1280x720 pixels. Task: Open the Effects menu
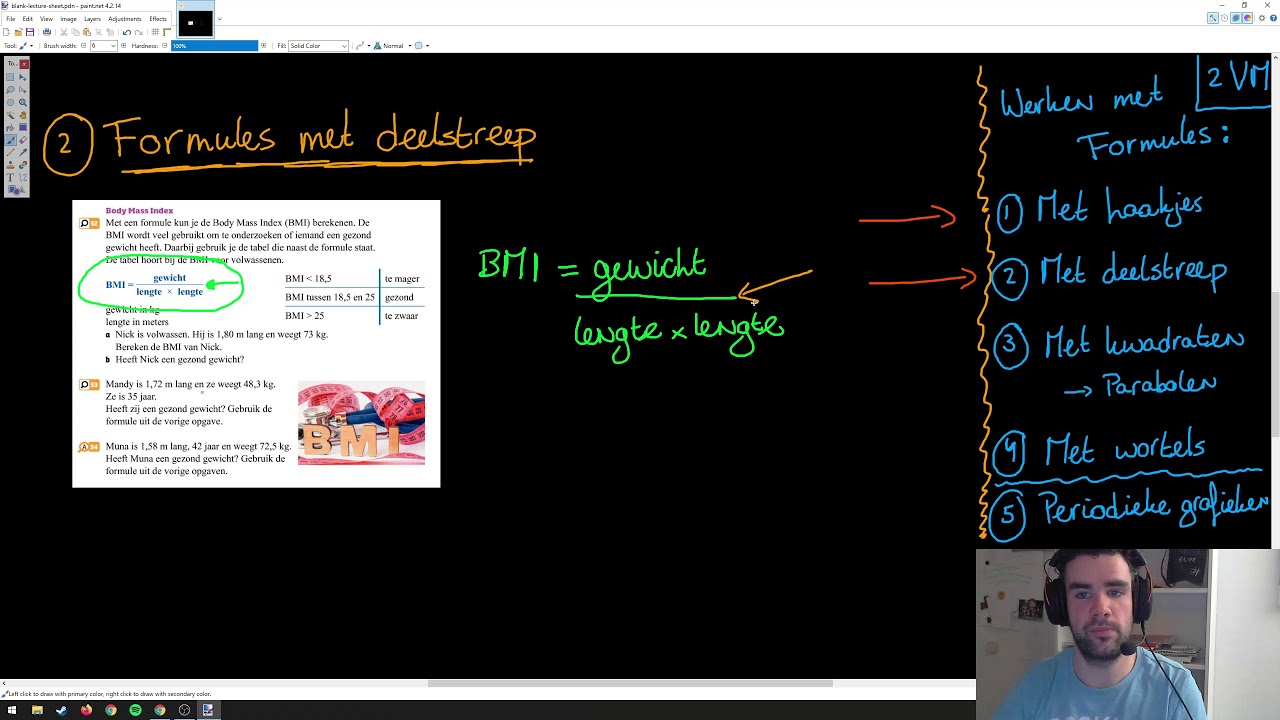(158, 19)
